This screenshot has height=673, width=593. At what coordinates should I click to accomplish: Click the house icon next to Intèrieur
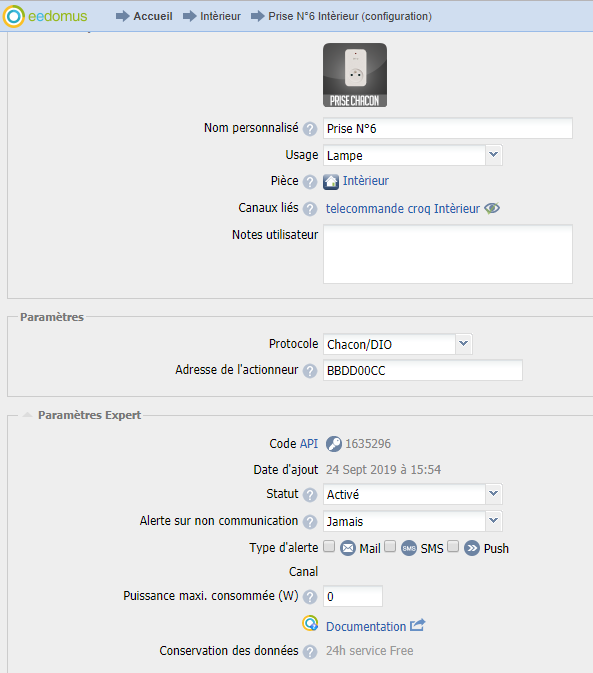(331, 182)
